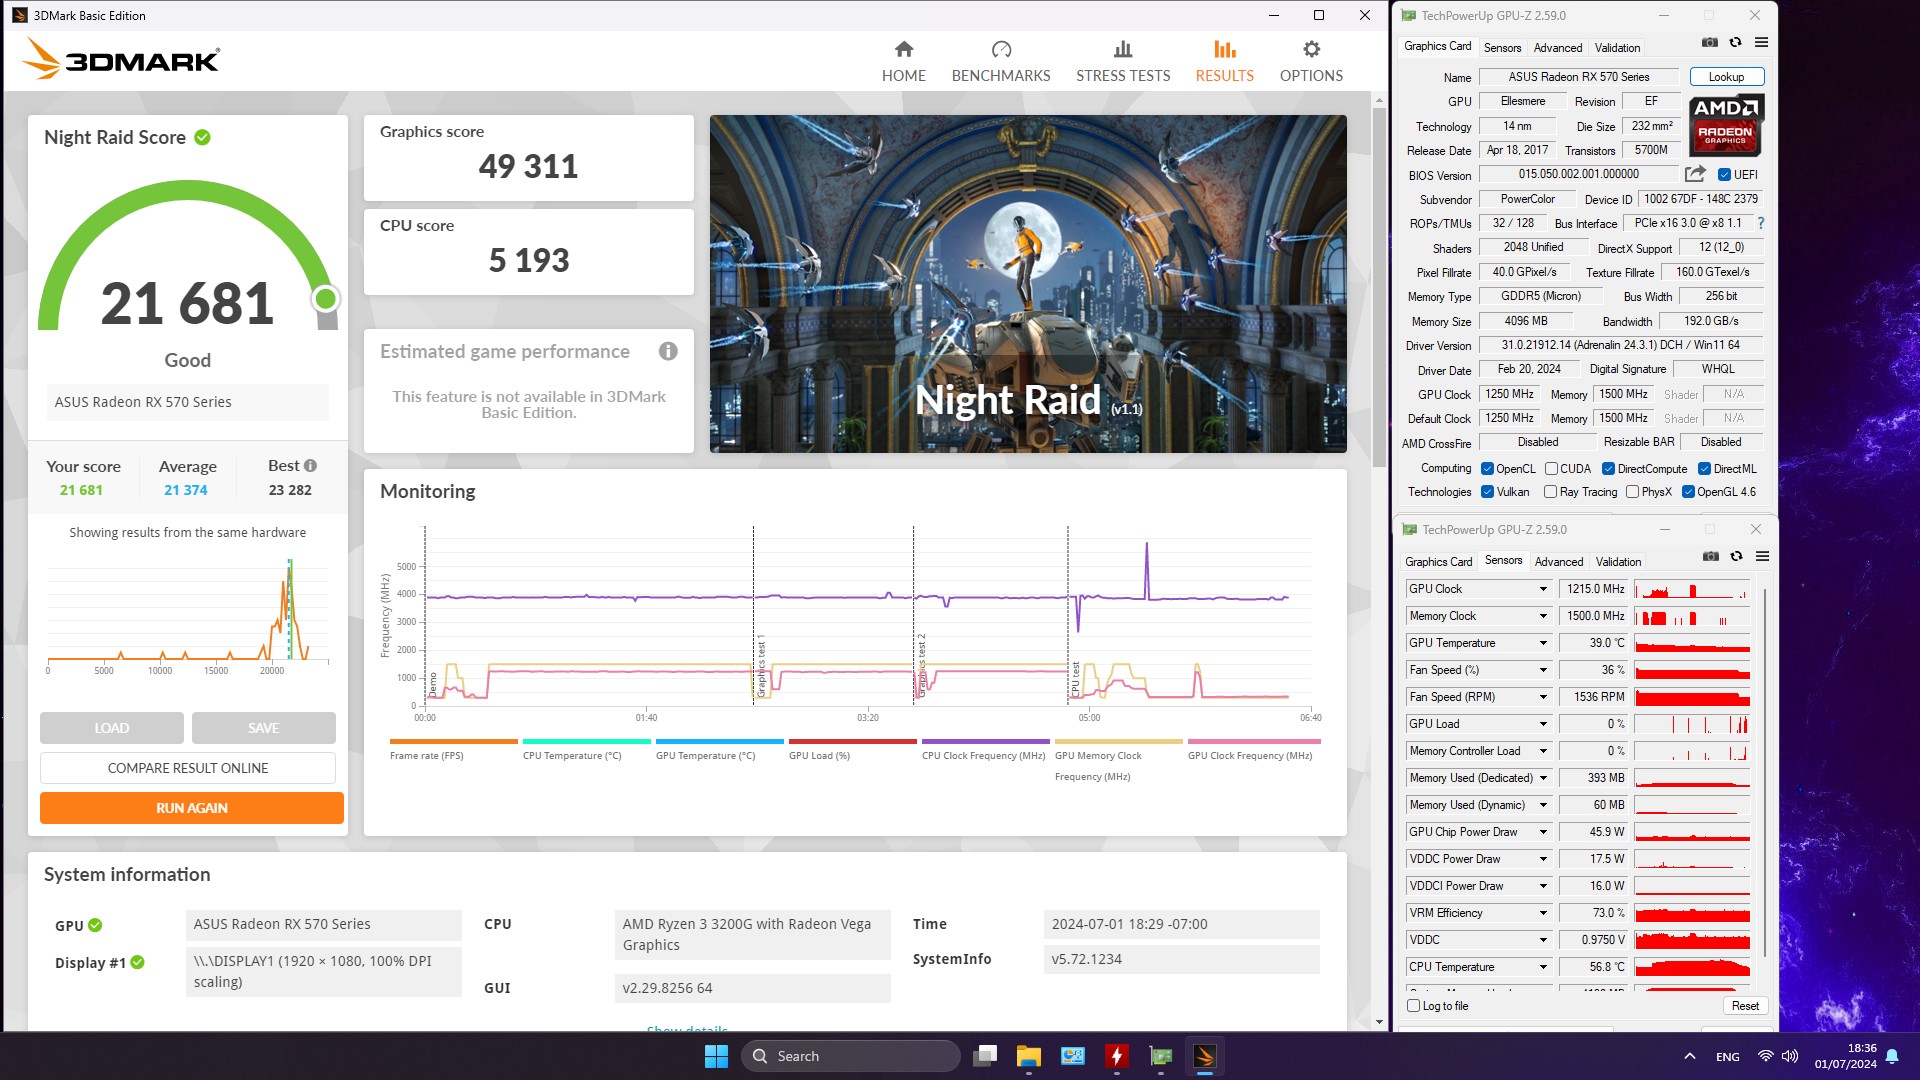Expand the Memory Controller Load dropdown
Image resolution: width=1920 pixels, height=1080 pixels.
click(1543, 751)
